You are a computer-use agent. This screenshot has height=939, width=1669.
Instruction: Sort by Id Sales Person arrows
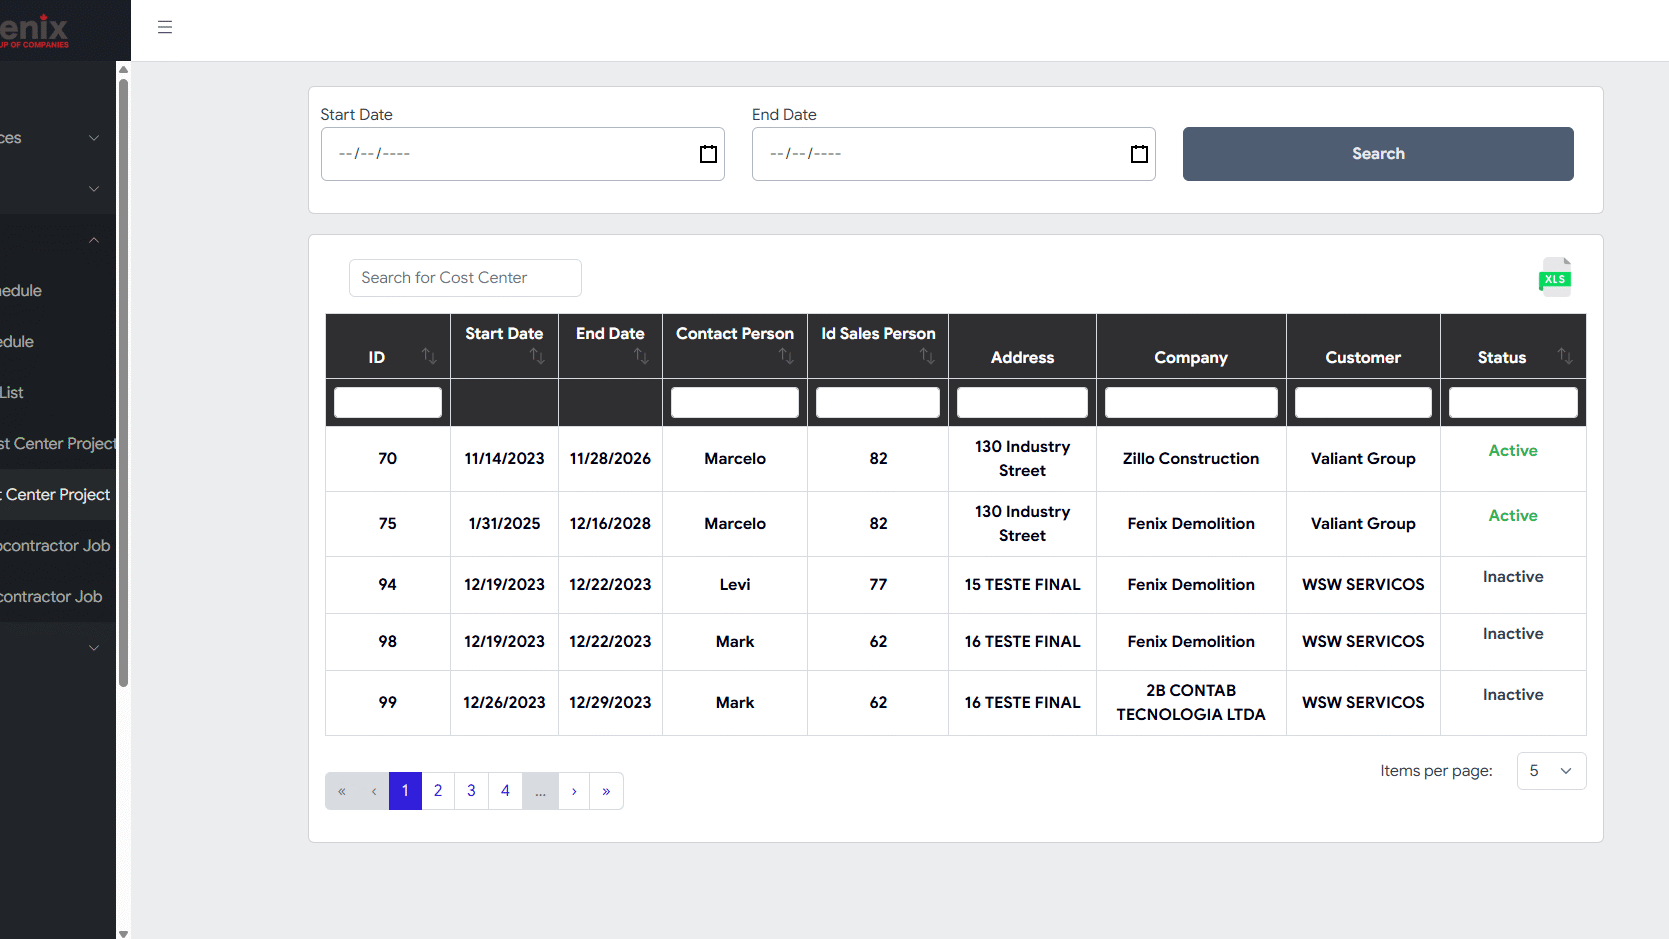[927, 356]
